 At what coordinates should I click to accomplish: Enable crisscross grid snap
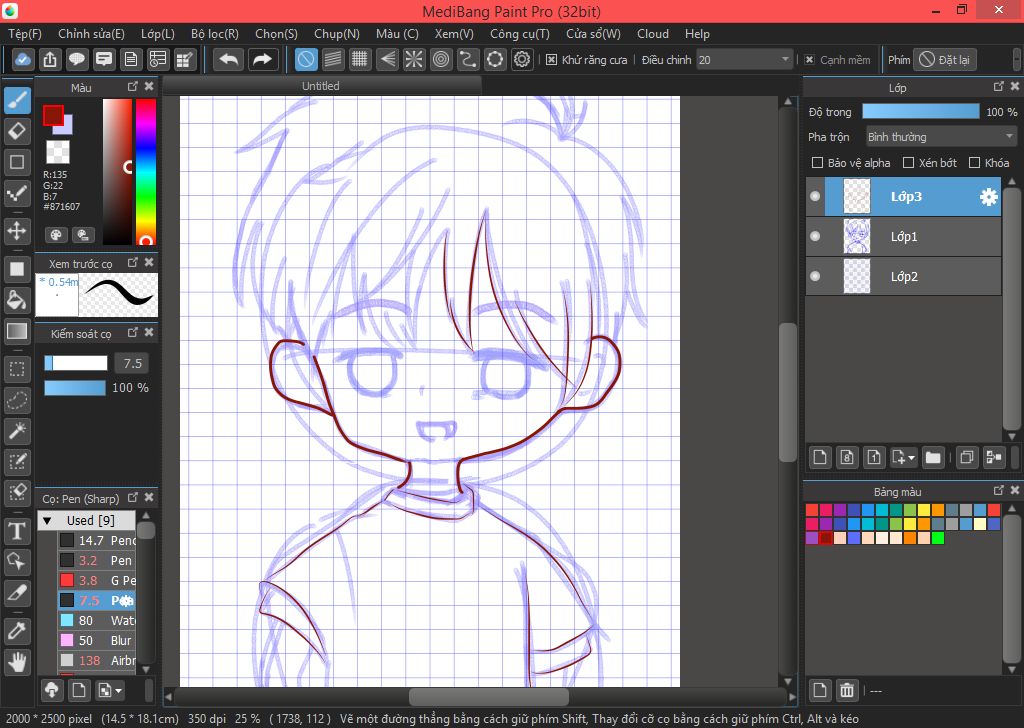click(x=359, y=59)
